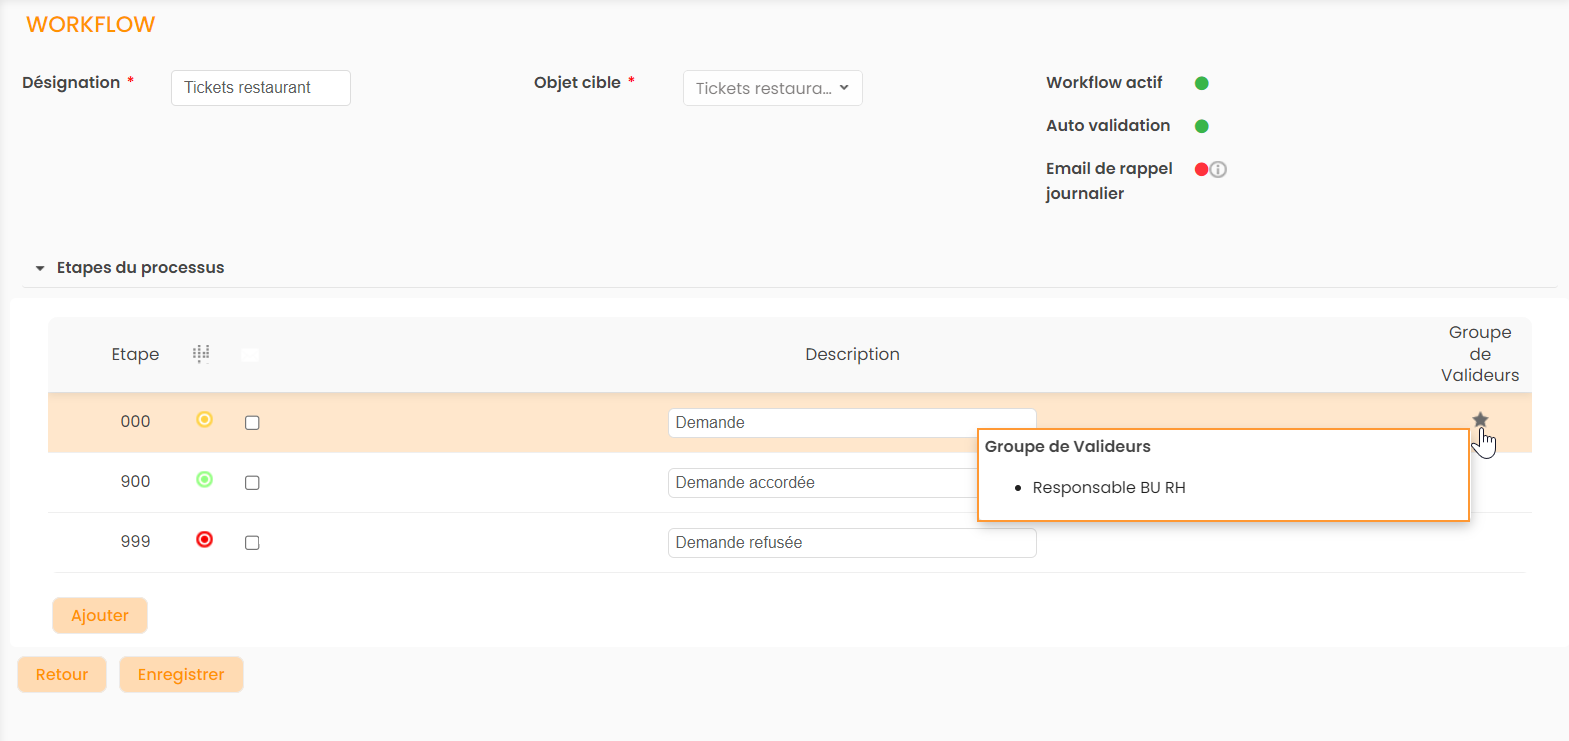The image size is (1569, 741).
Task: Focus the Demande refusée description field
Action: (x=851, y=543)
